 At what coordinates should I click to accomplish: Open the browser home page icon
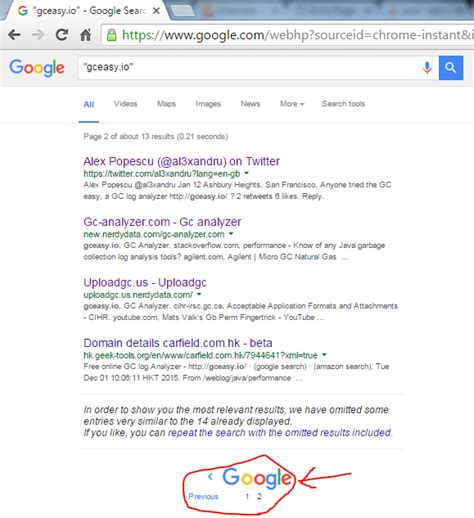click(x=86, y=35)
